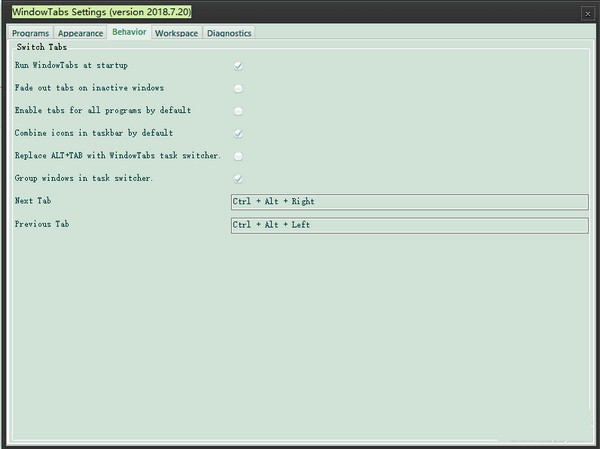This screenshot has height=449, width=600.
Task: Click the 'Replace ALT+TAB with WindowTabs task switcher.' label
Action: click(118, 155)
